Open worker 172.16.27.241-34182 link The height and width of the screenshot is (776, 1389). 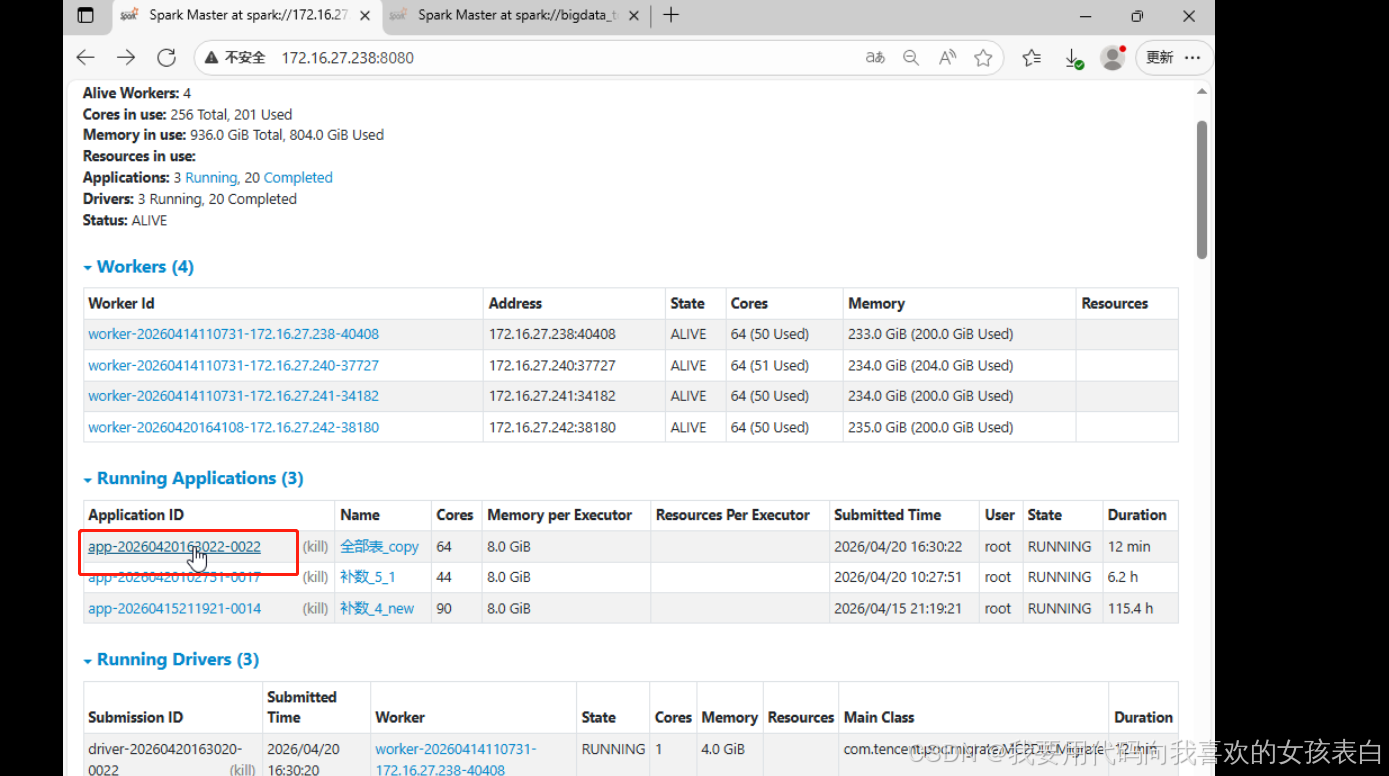(233, 396)
